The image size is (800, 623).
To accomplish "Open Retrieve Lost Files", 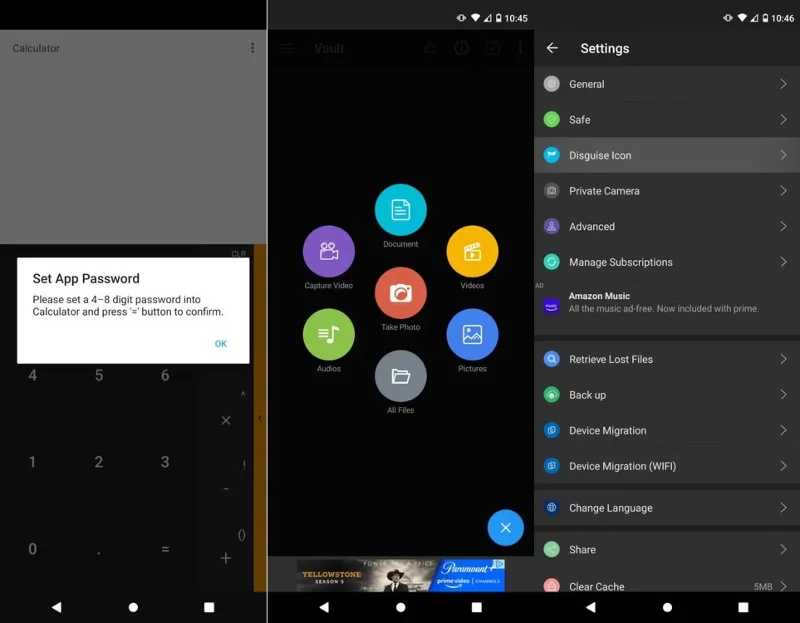I will pyautogui.click(x=667, y=359).
